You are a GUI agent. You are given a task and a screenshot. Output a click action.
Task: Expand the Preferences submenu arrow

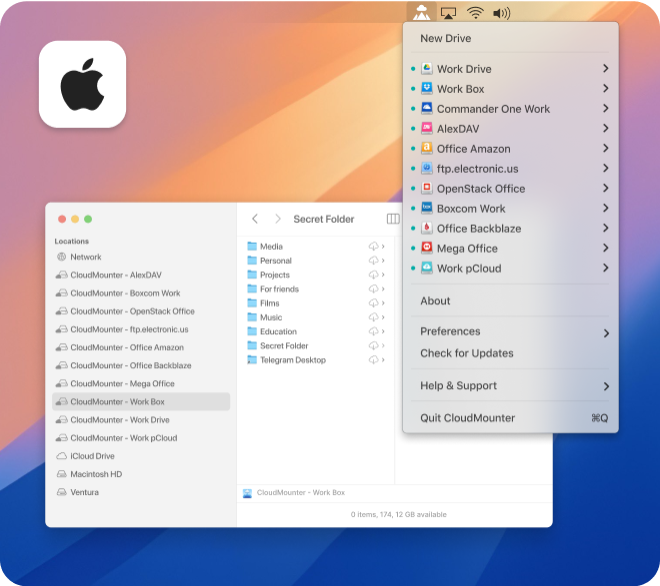tap(606, 333)
